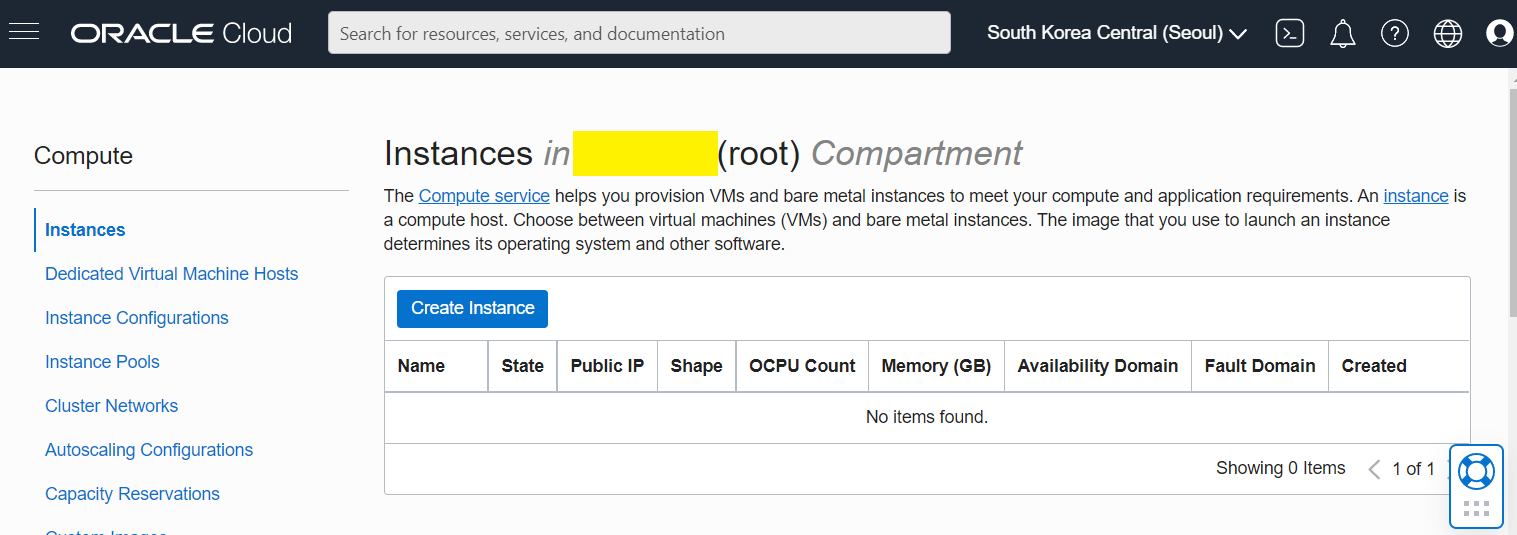Select Instances in the Compute sidebar
The height and width of the screenshot is (535, 1517).
85,230
